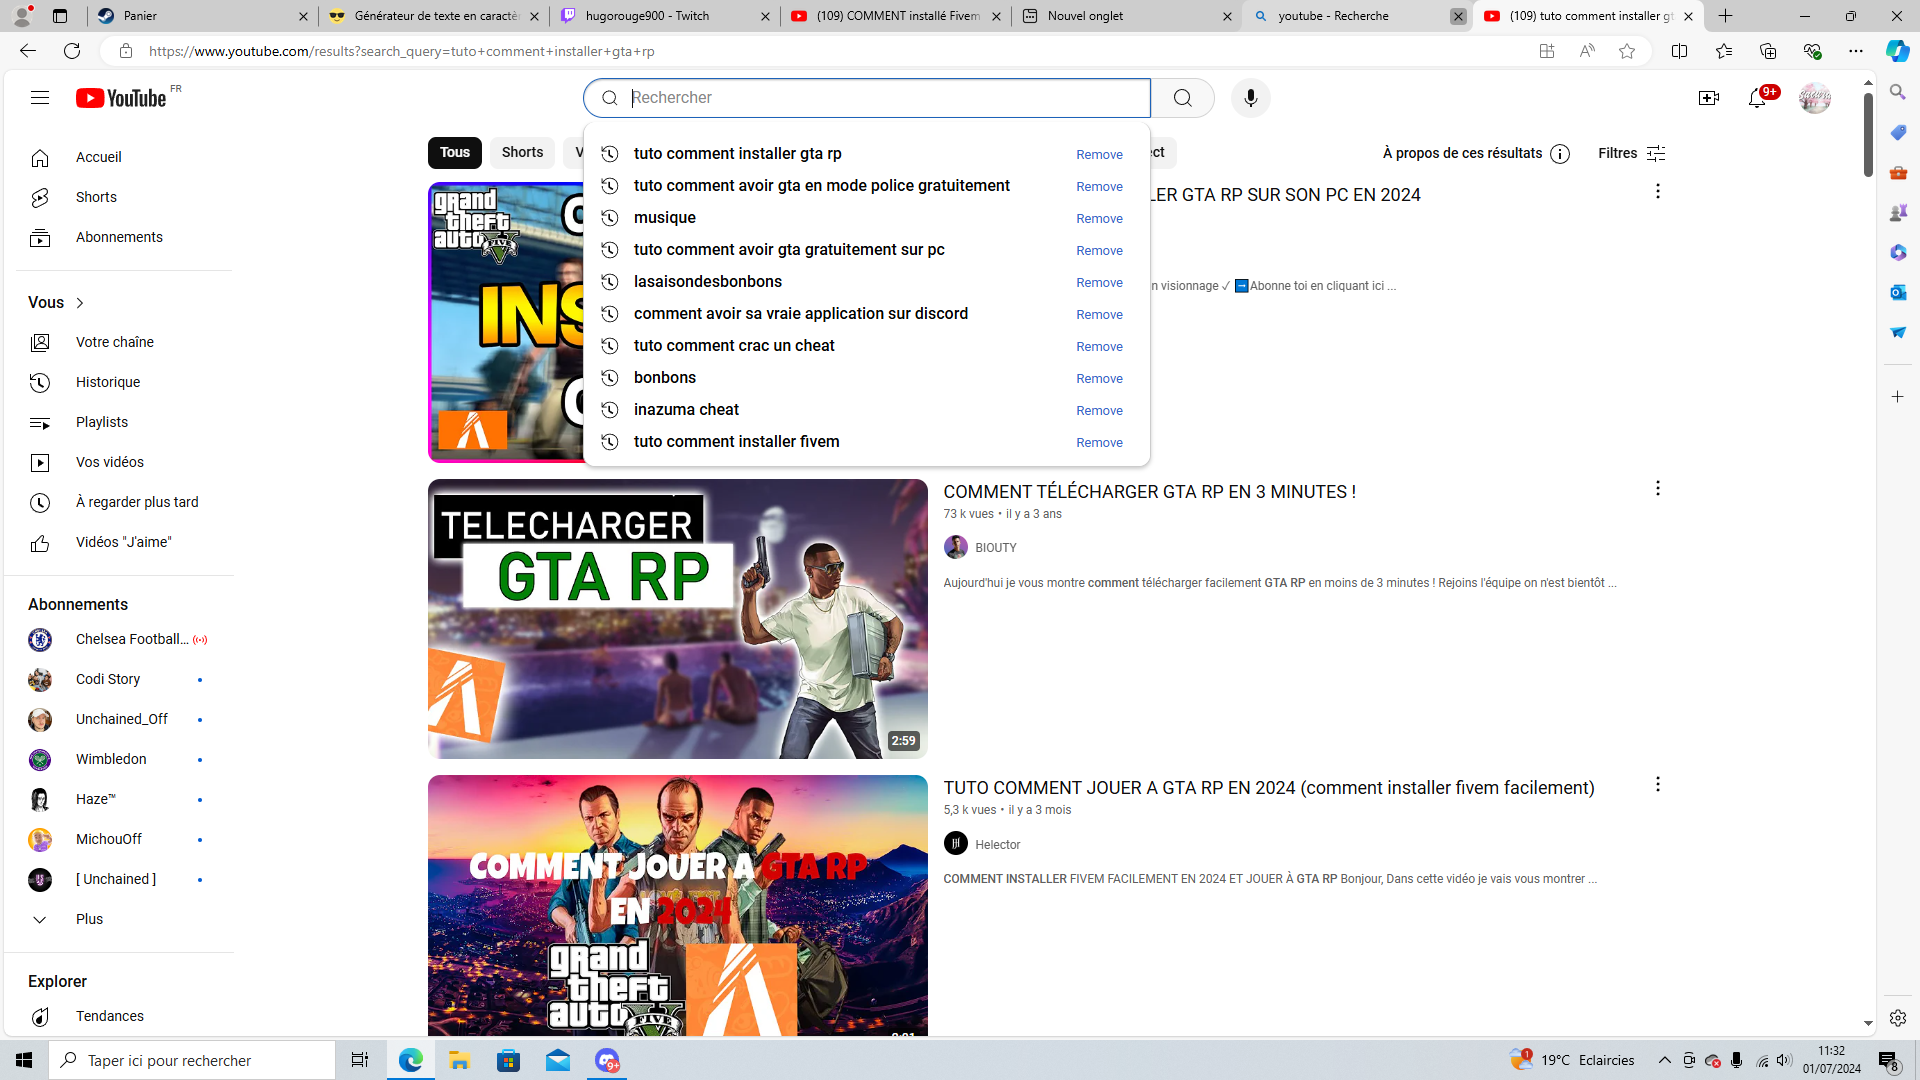
Task: Open File Explorer from the taskbar
Action: (459, 1060)
